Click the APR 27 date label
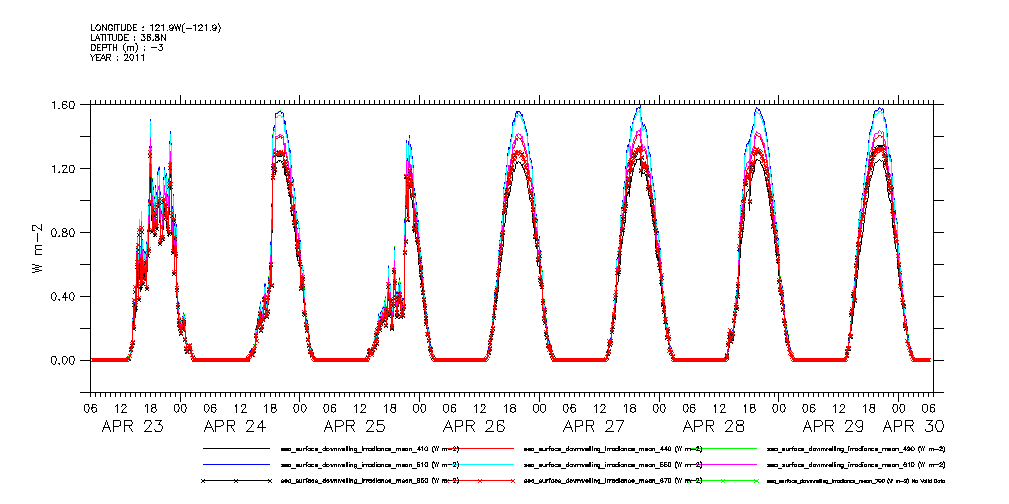1009x504 pixels. (594, 426)
